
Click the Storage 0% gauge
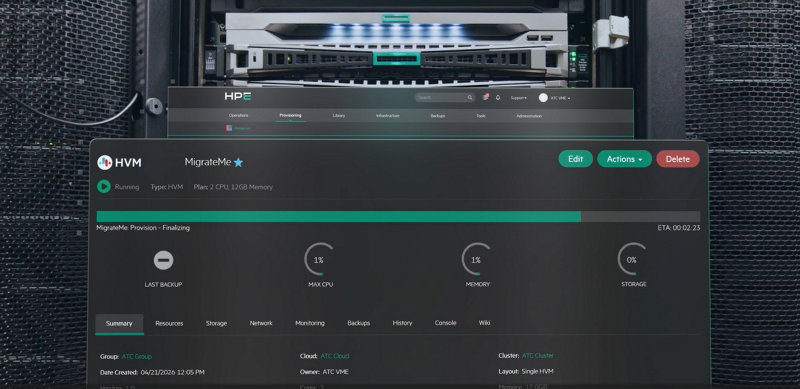pyautogui.click(x=632, y=259)
